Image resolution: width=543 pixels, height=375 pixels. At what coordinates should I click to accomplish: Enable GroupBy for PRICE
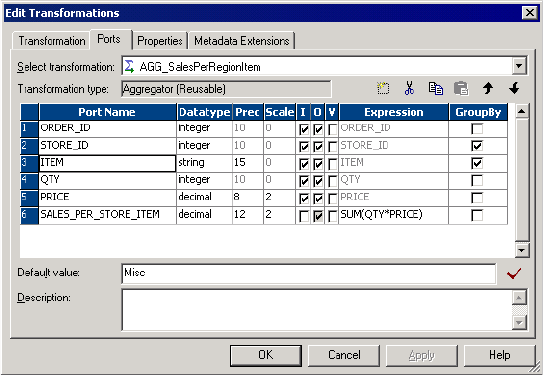coord(477,198)
